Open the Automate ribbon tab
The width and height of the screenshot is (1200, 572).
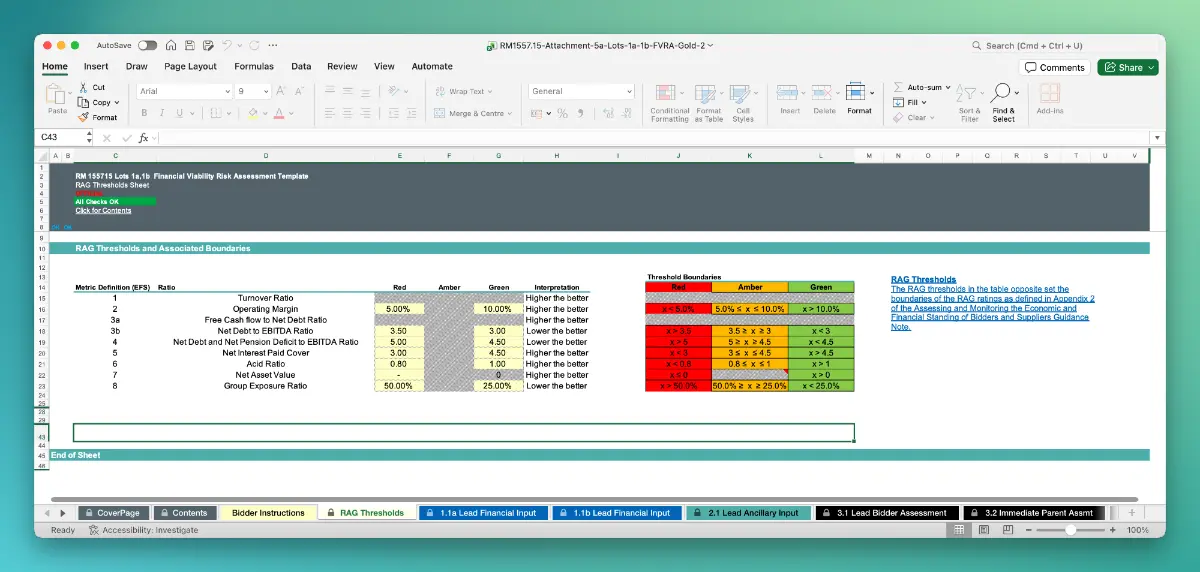click(432, 66)
